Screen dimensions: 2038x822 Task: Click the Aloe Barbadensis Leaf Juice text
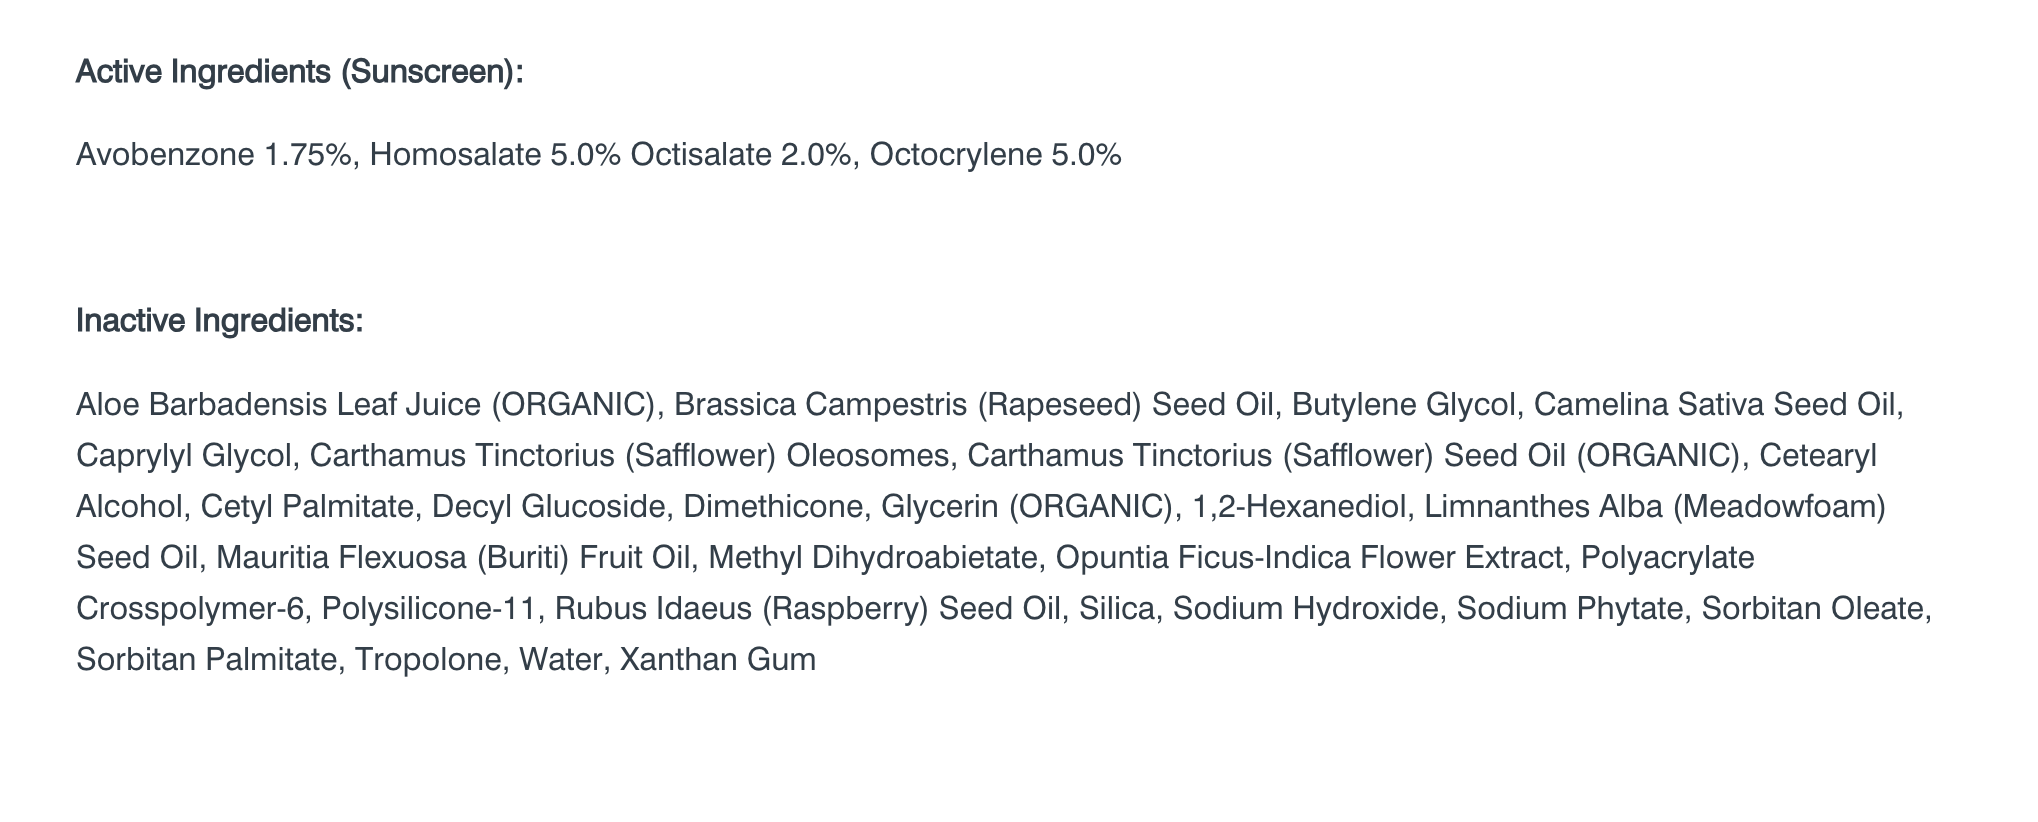coord(279,405)
